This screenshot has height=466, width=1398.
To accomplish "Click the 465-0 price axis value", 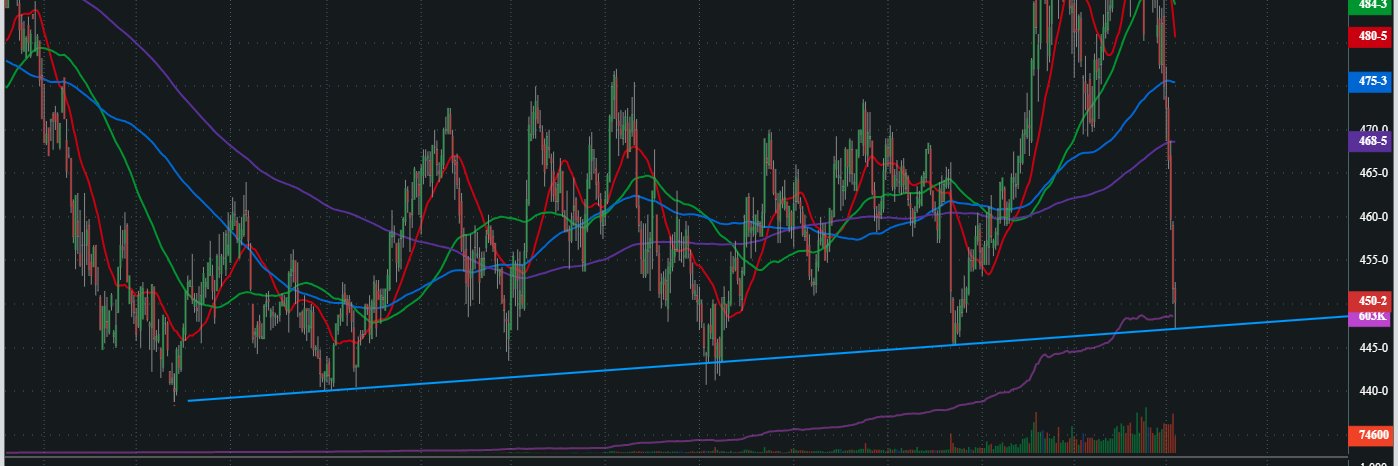I will (1373, 173).
